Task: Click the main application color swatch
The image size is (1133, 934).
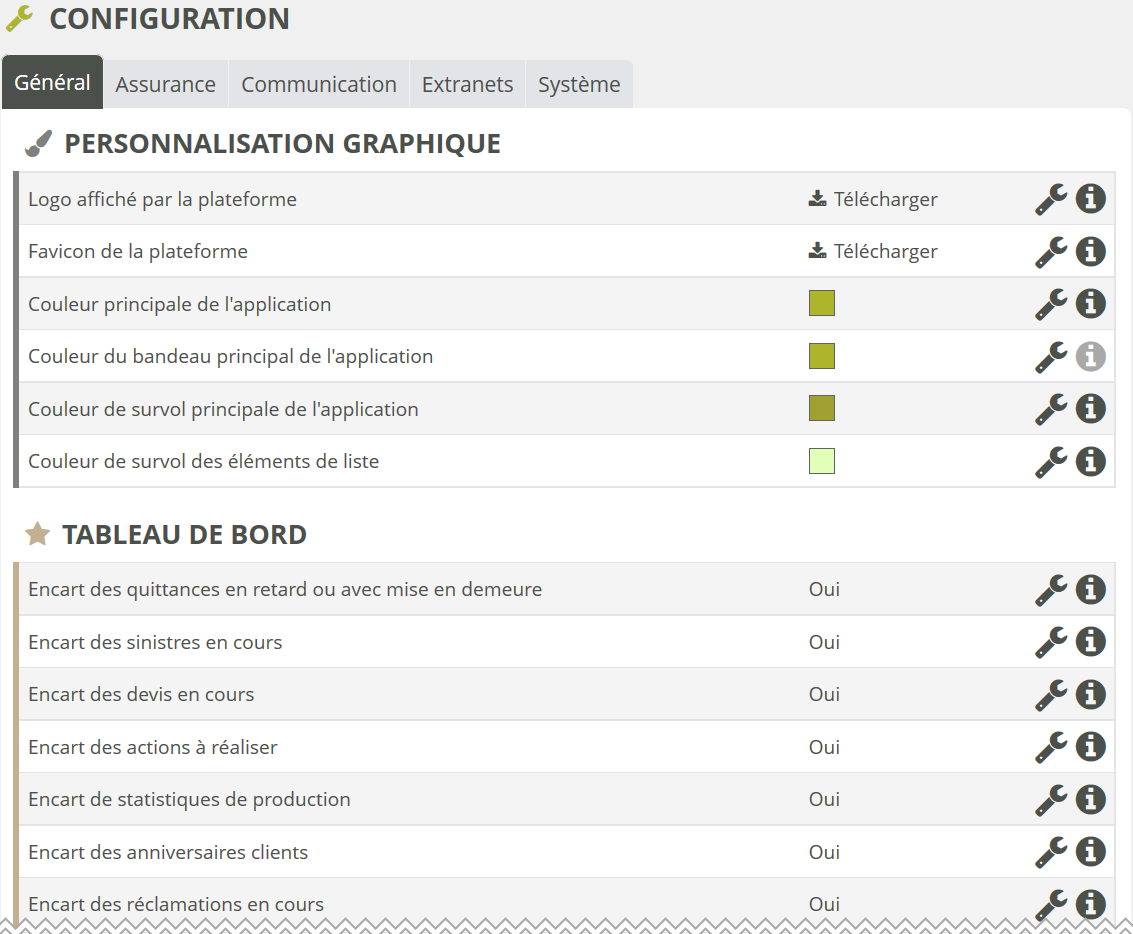Action: coord(821,304)
